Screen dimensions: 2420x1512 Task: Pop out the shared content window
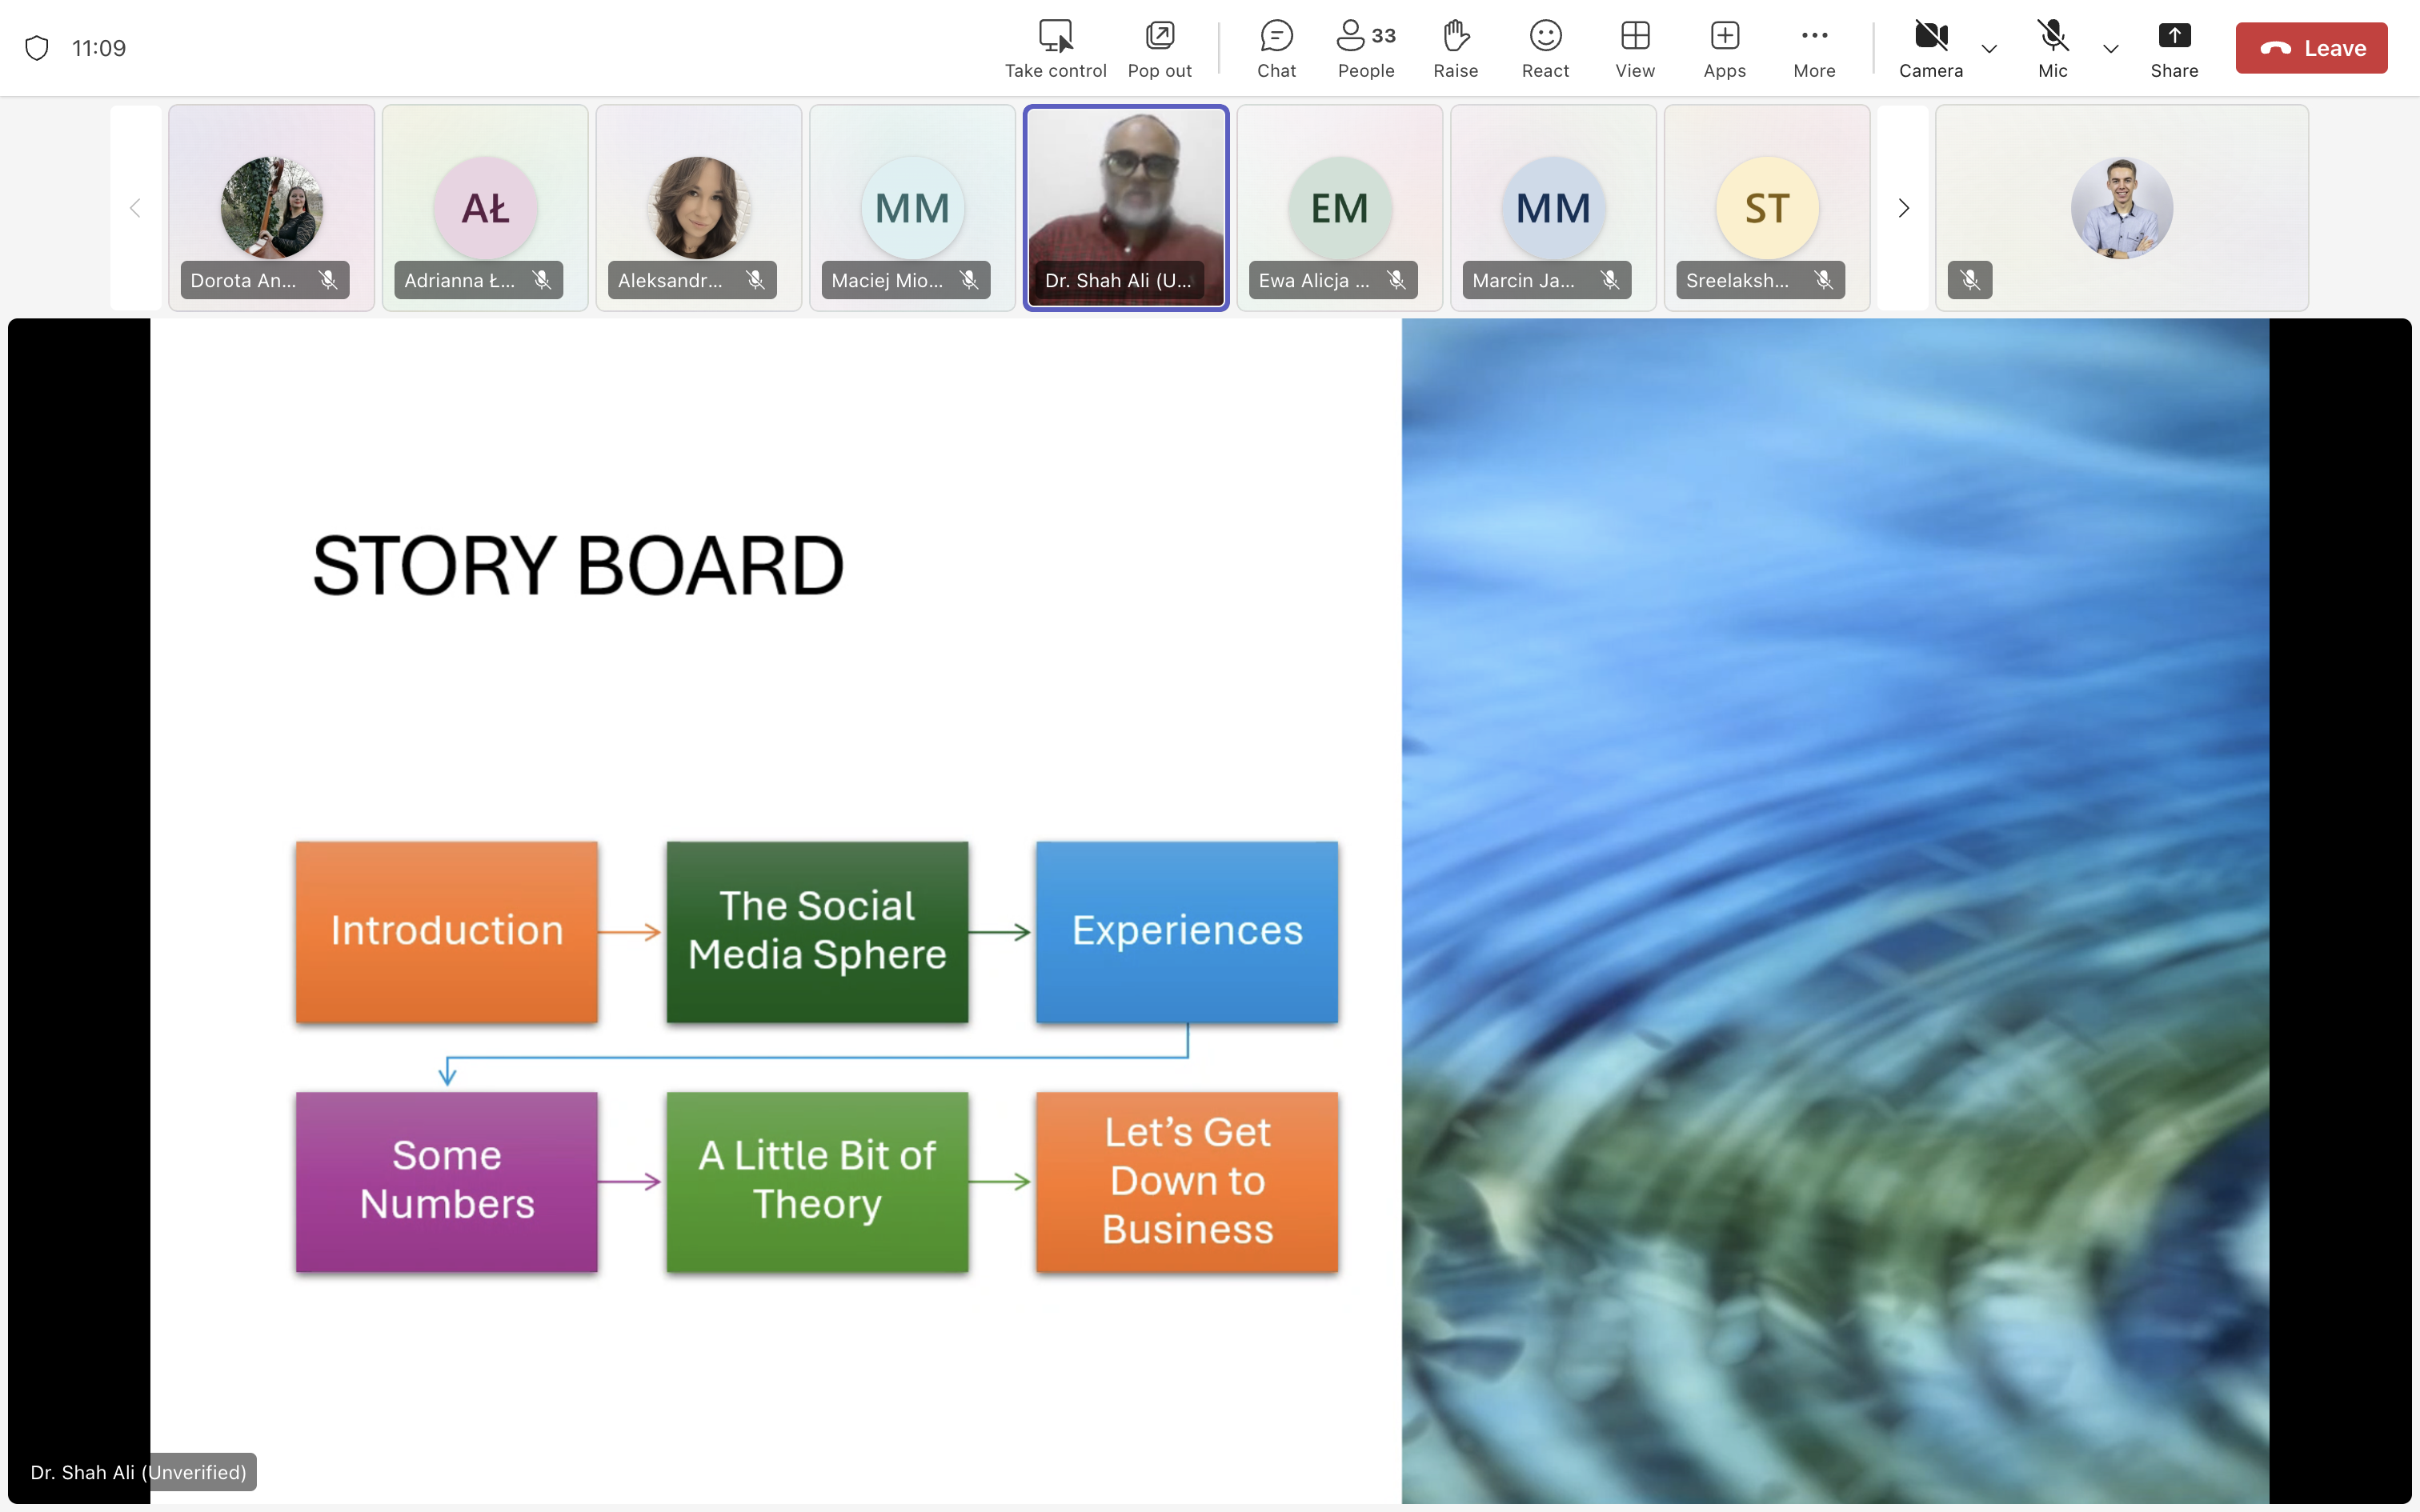pos(1159,48)
